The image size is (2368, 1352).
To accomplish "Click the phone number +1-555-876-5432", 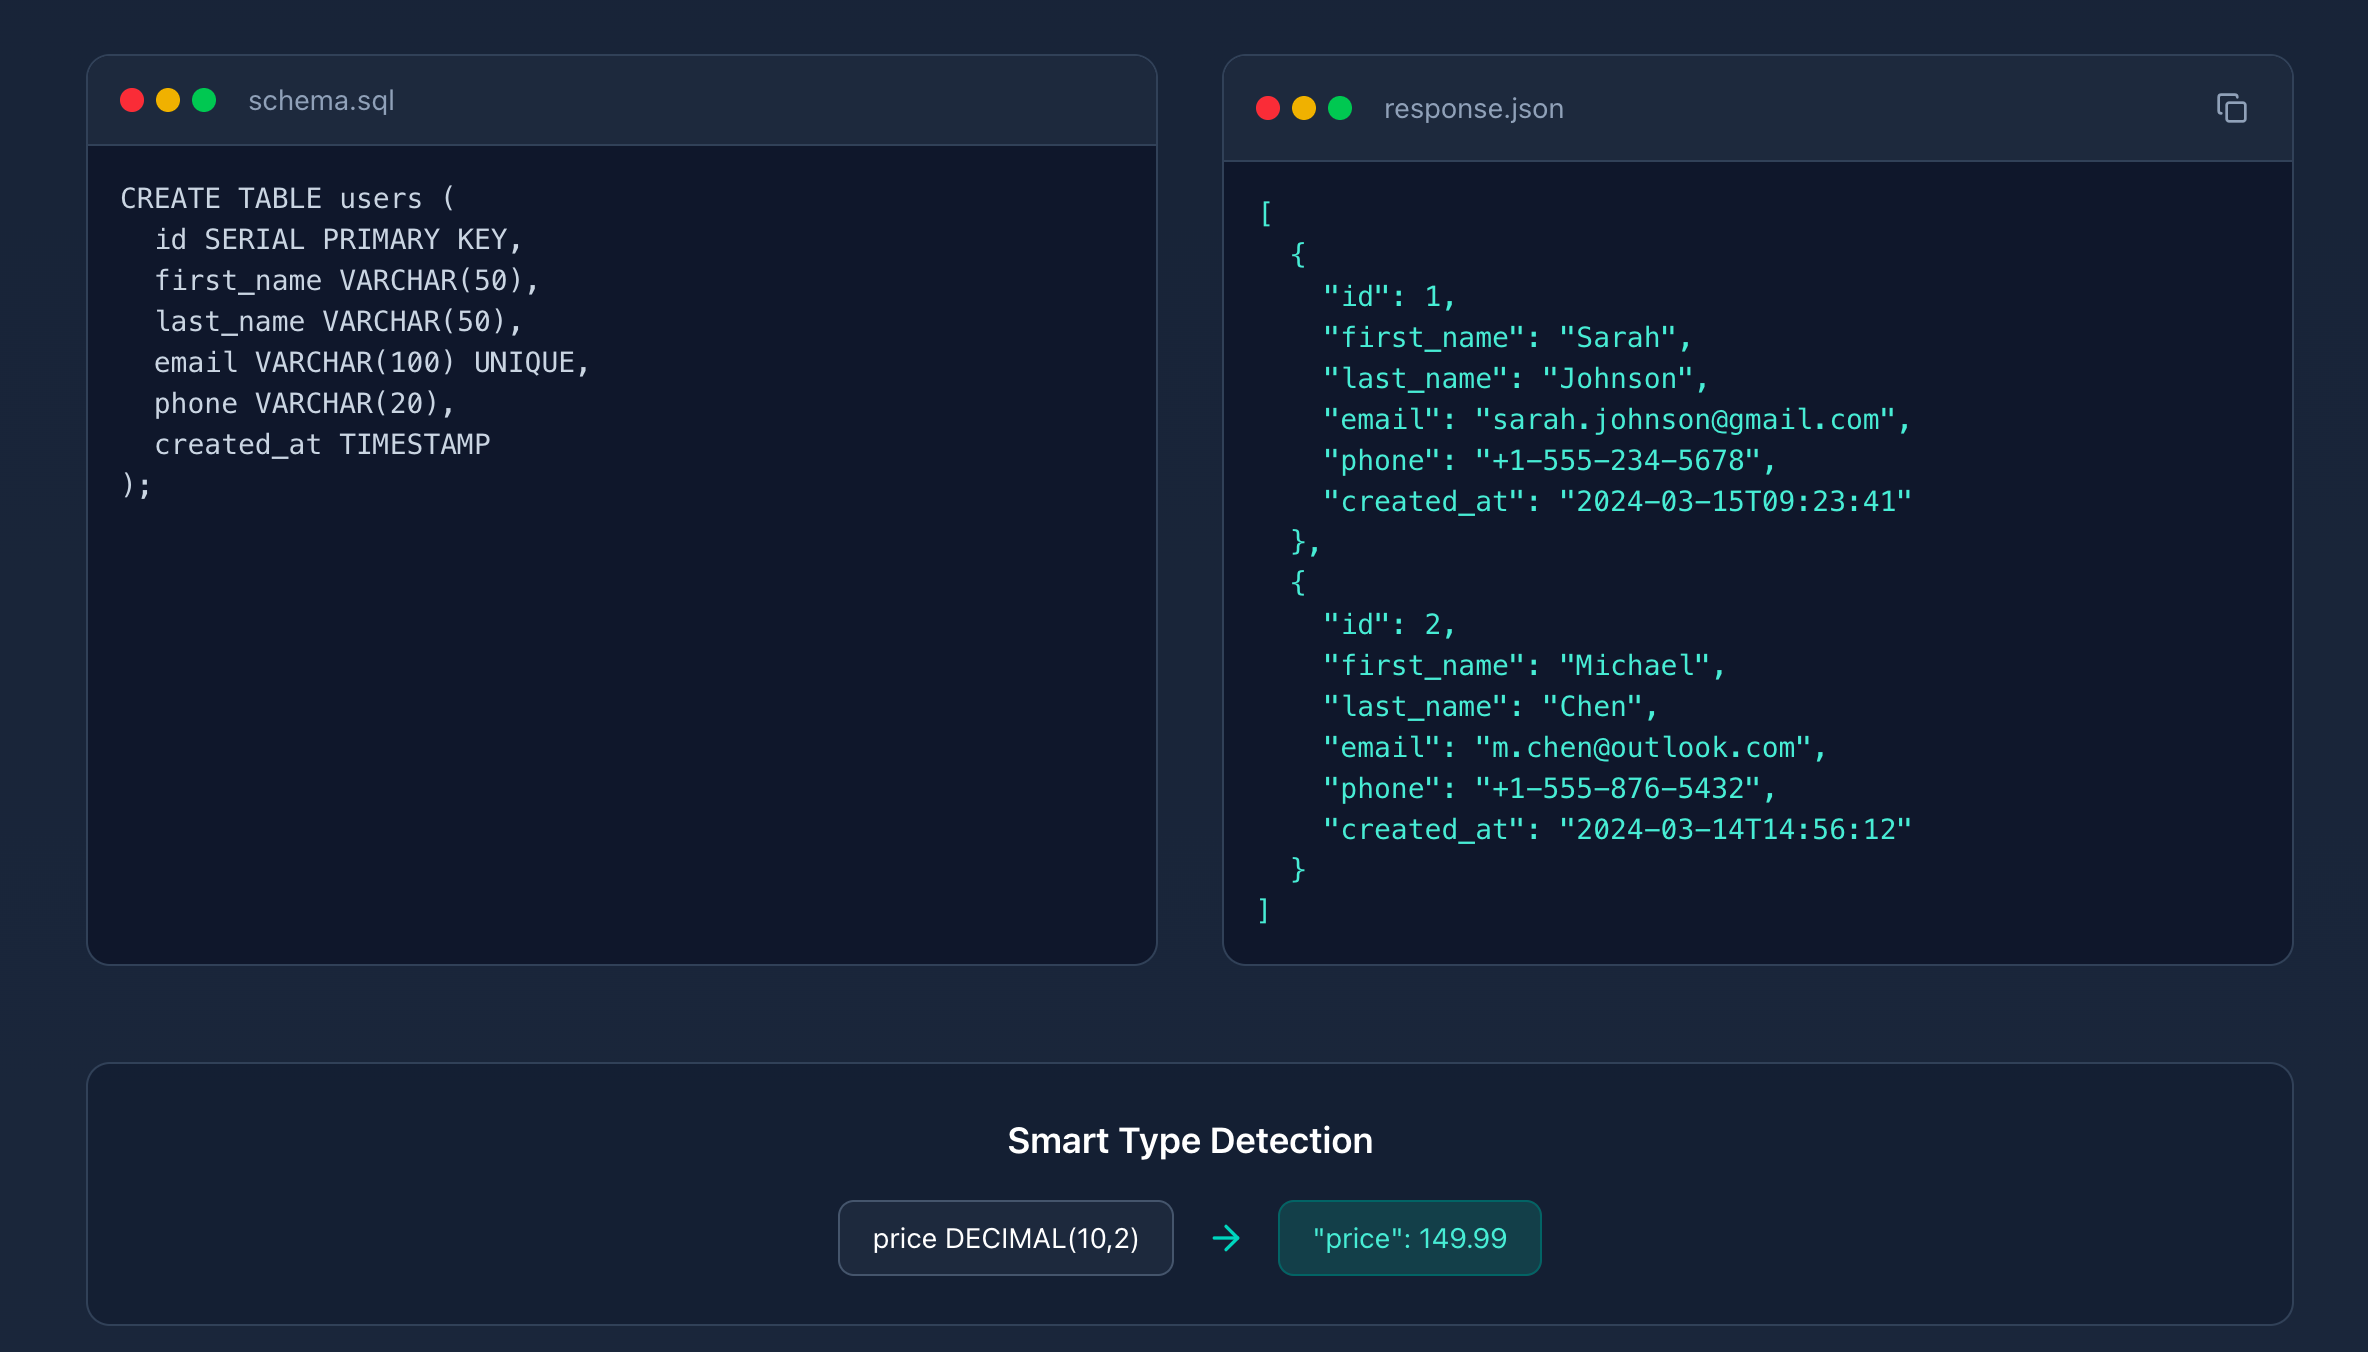I will click(x=1617, y=788).
